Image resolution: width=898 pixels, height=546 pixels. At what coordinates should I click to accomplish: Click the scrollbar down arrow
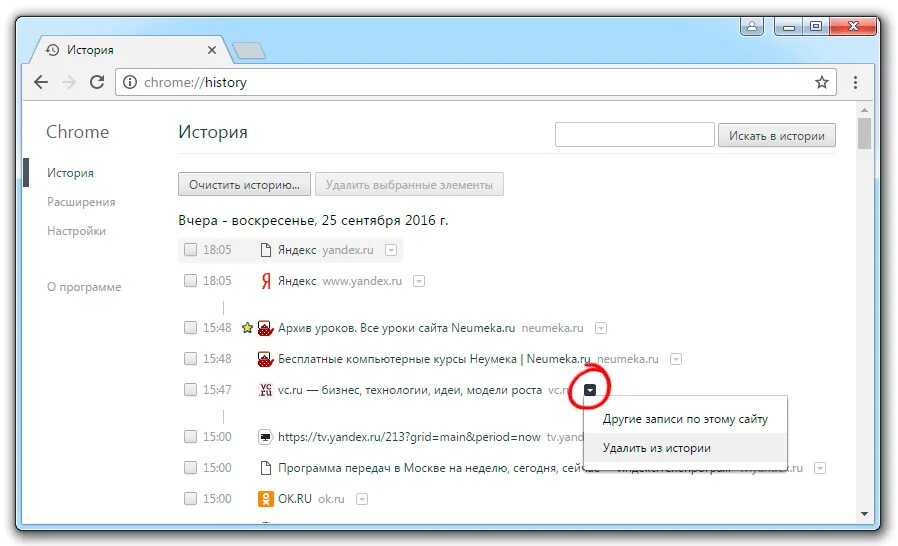tap(864, 514)
